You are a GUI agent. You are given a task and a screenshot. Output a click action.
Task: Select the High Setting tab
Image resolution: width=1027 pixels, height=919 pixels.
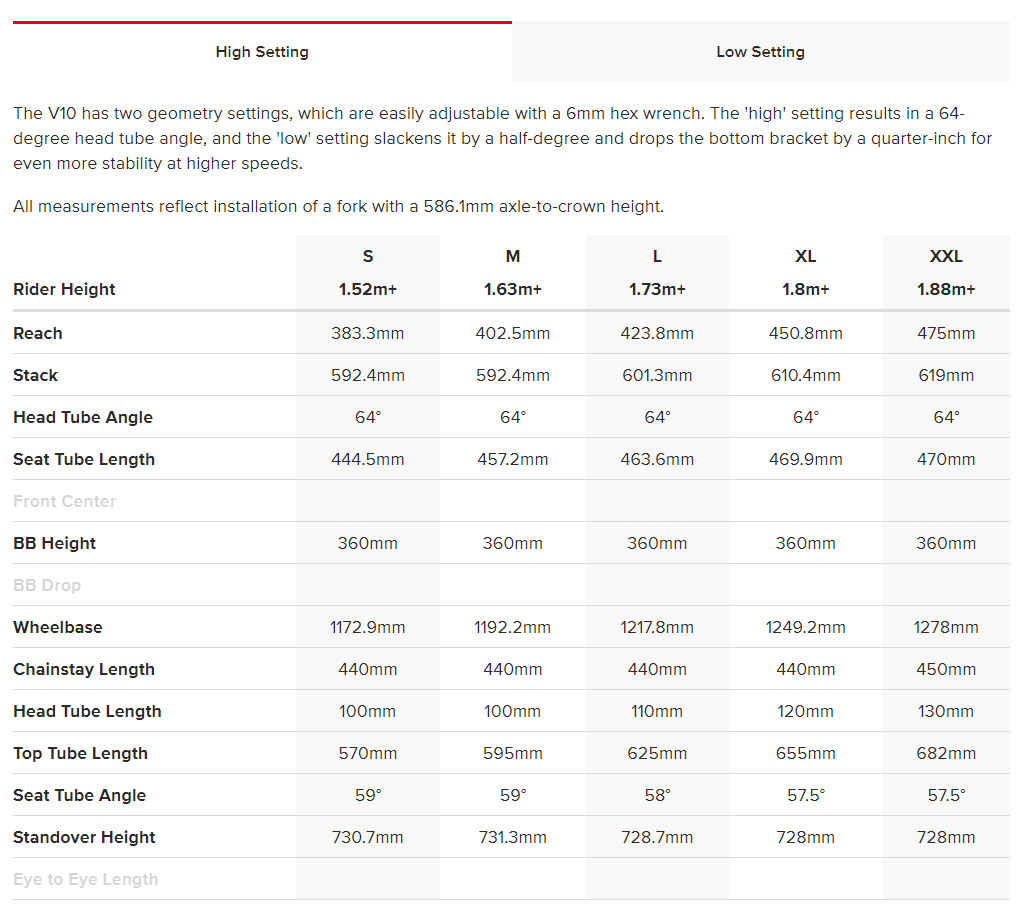tap(262, 52)
